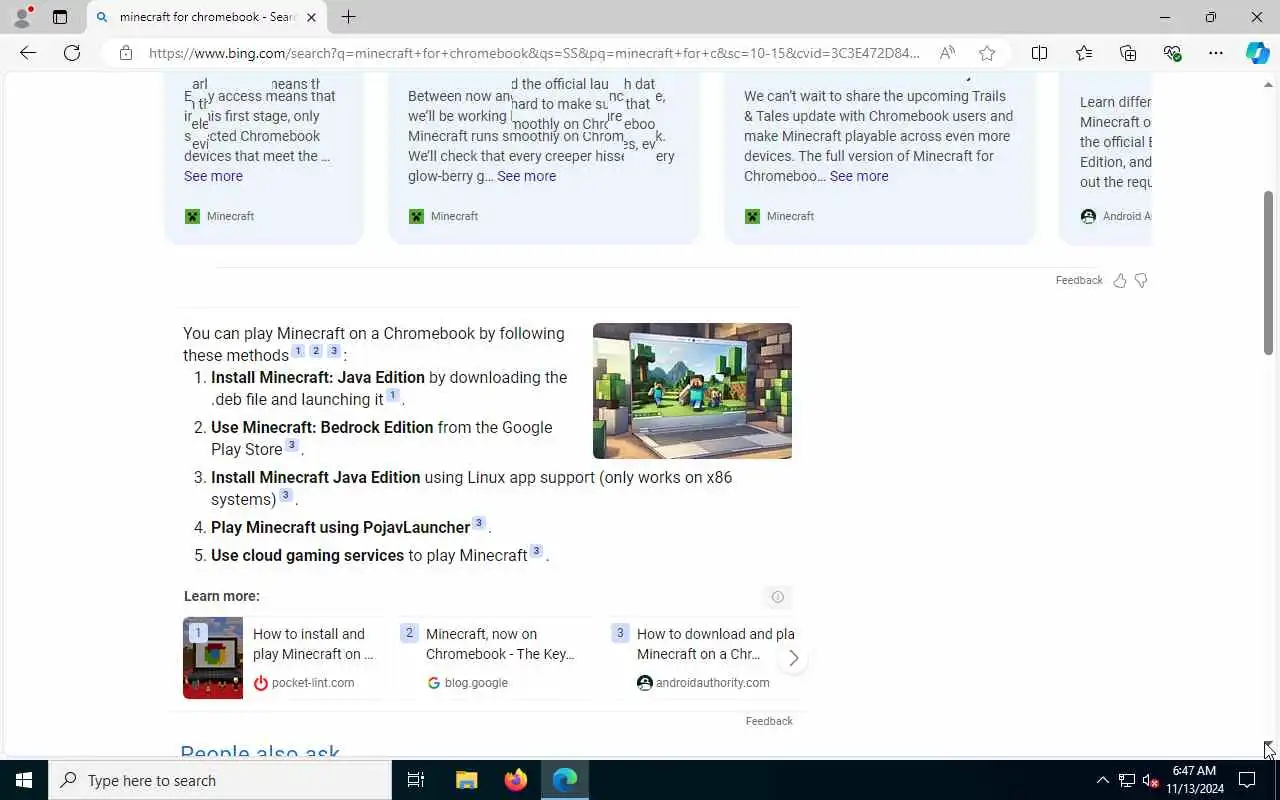Show hidden system tray icons

[x=1103, y=780]
